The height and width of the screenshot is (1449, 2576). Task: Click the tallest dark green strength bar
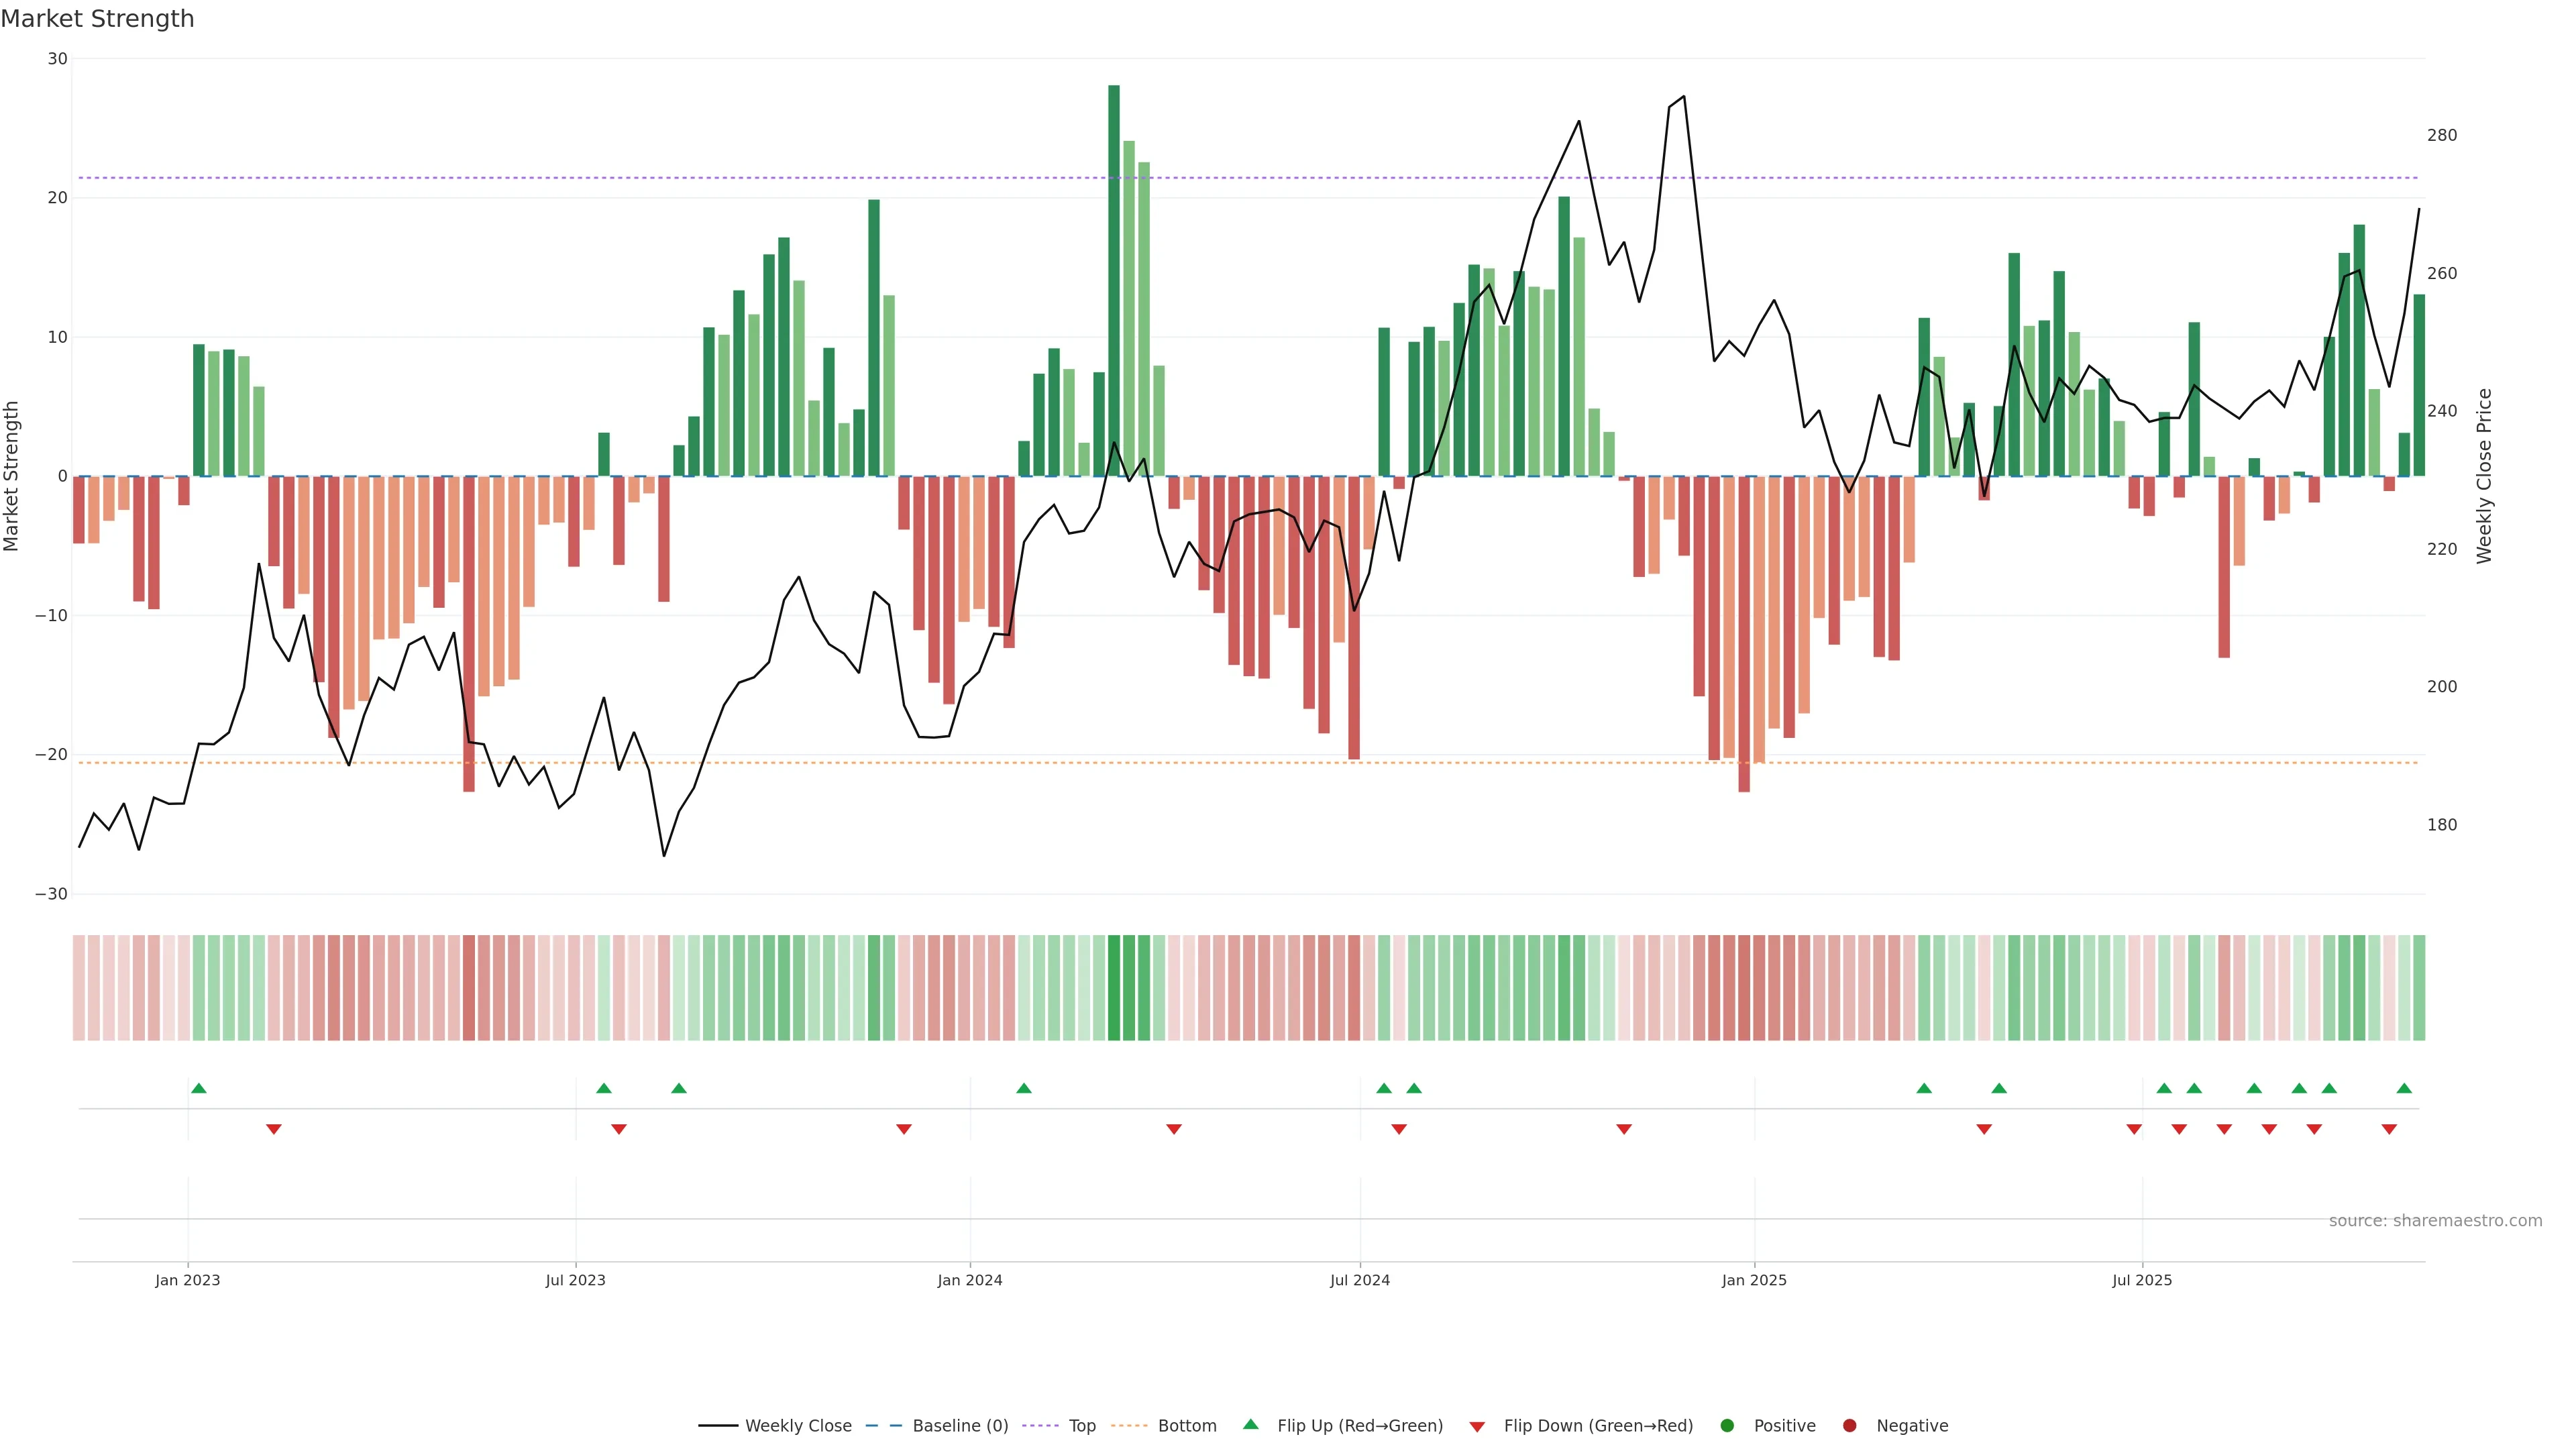click(1114, 280)
